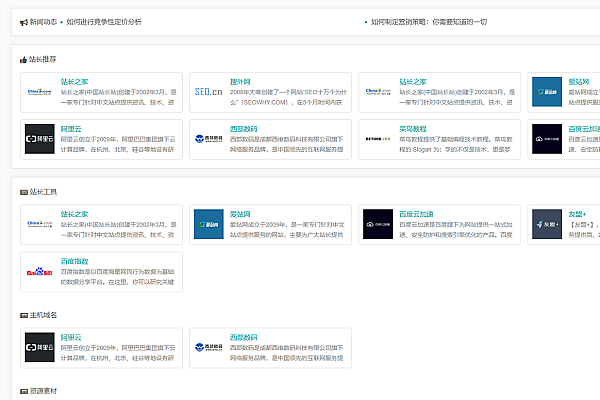Click the 站长之家 logo under 站长工具
The image size is (600, 400).
coord(40,224)
